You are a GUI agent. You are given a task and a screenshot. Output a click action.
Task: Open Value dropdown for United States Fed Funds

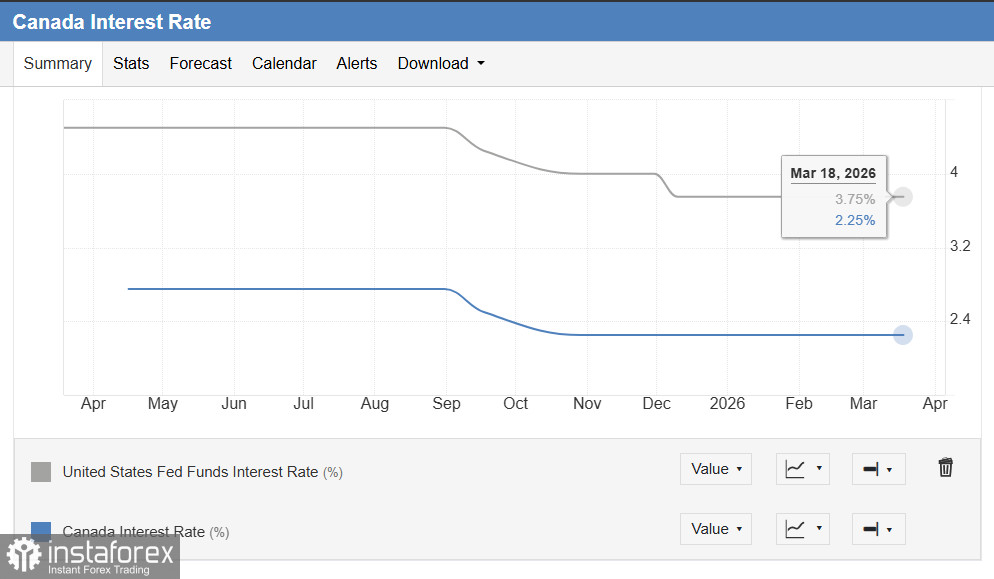[x=716, y=469]
